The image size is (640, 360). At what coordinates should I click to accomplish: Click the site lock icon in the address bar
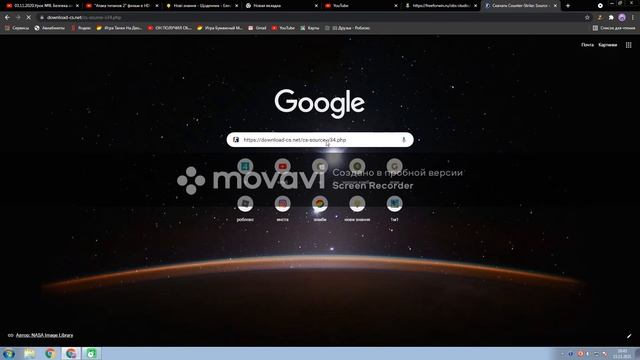42,18
